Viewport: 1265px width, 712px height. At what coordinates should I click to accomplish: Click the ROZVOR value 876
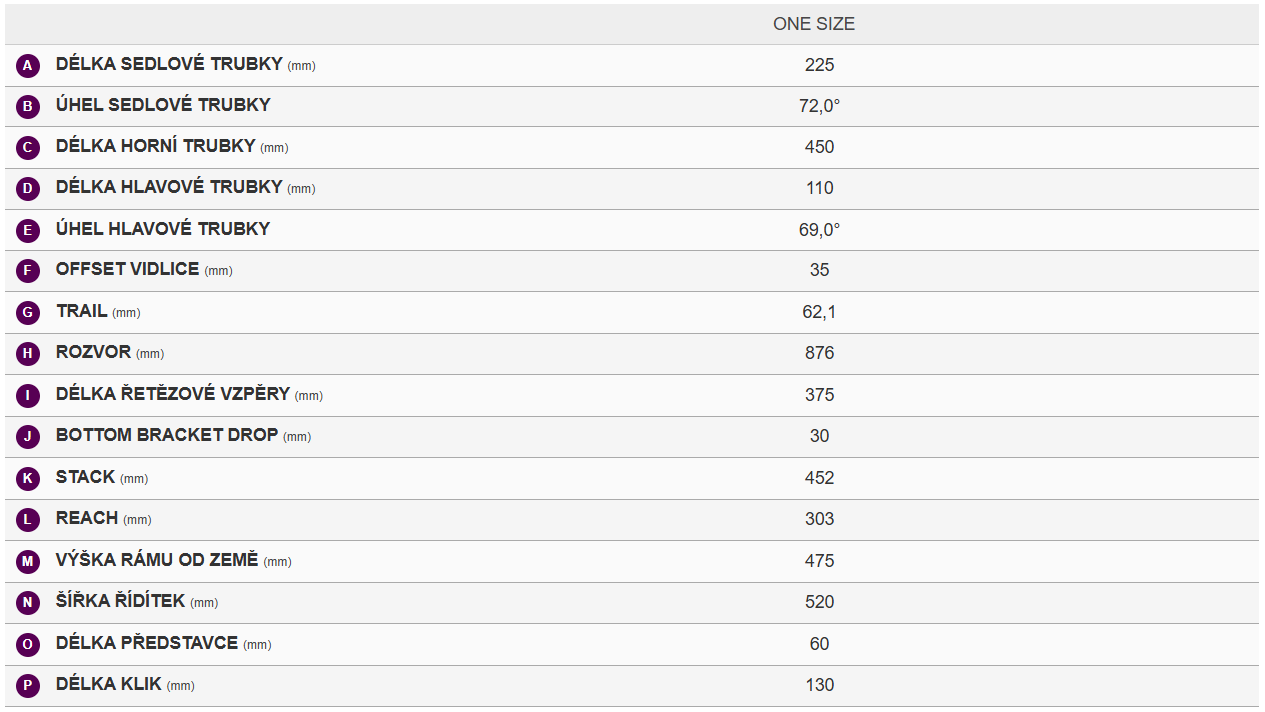[x=819, y=353]
